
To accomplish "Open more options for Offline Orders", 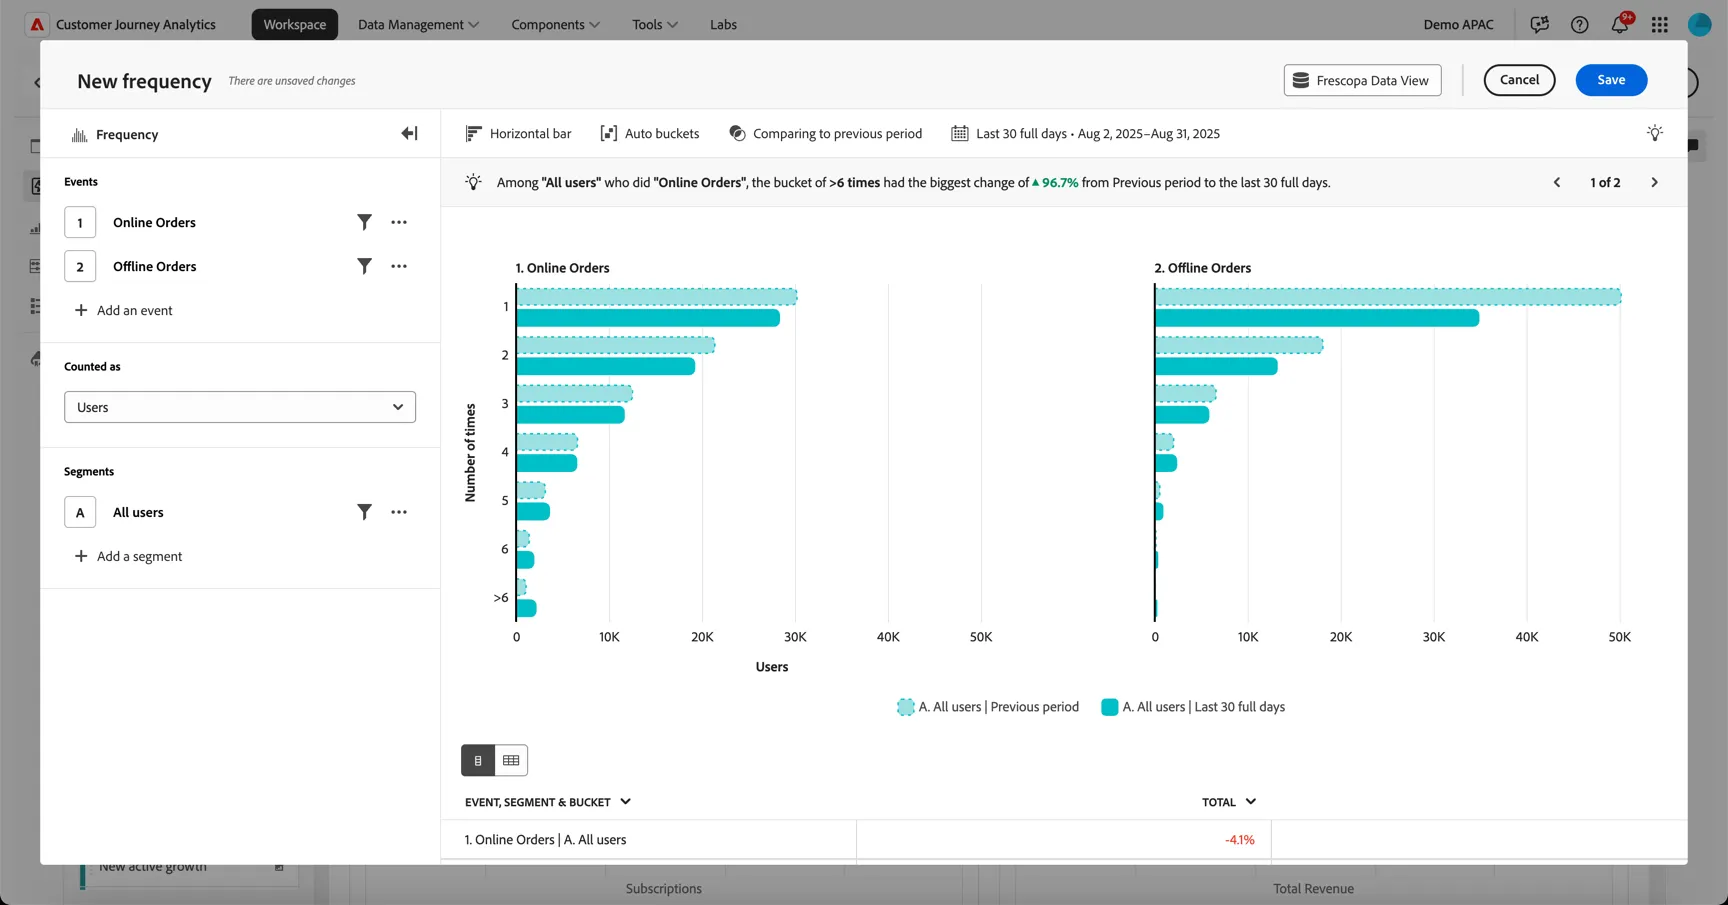I will 399,266.
